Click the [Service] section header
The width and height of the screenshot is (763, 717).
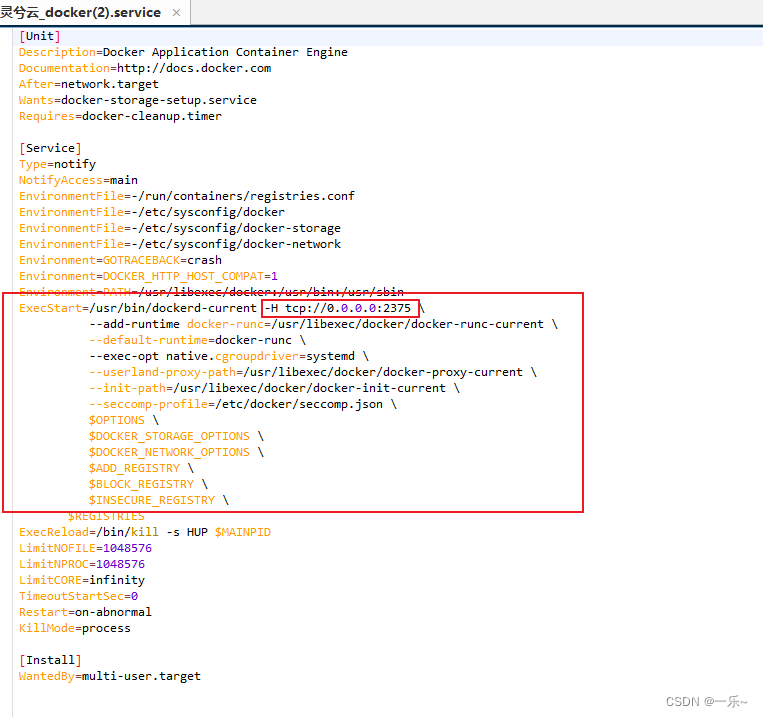[51, 148]
